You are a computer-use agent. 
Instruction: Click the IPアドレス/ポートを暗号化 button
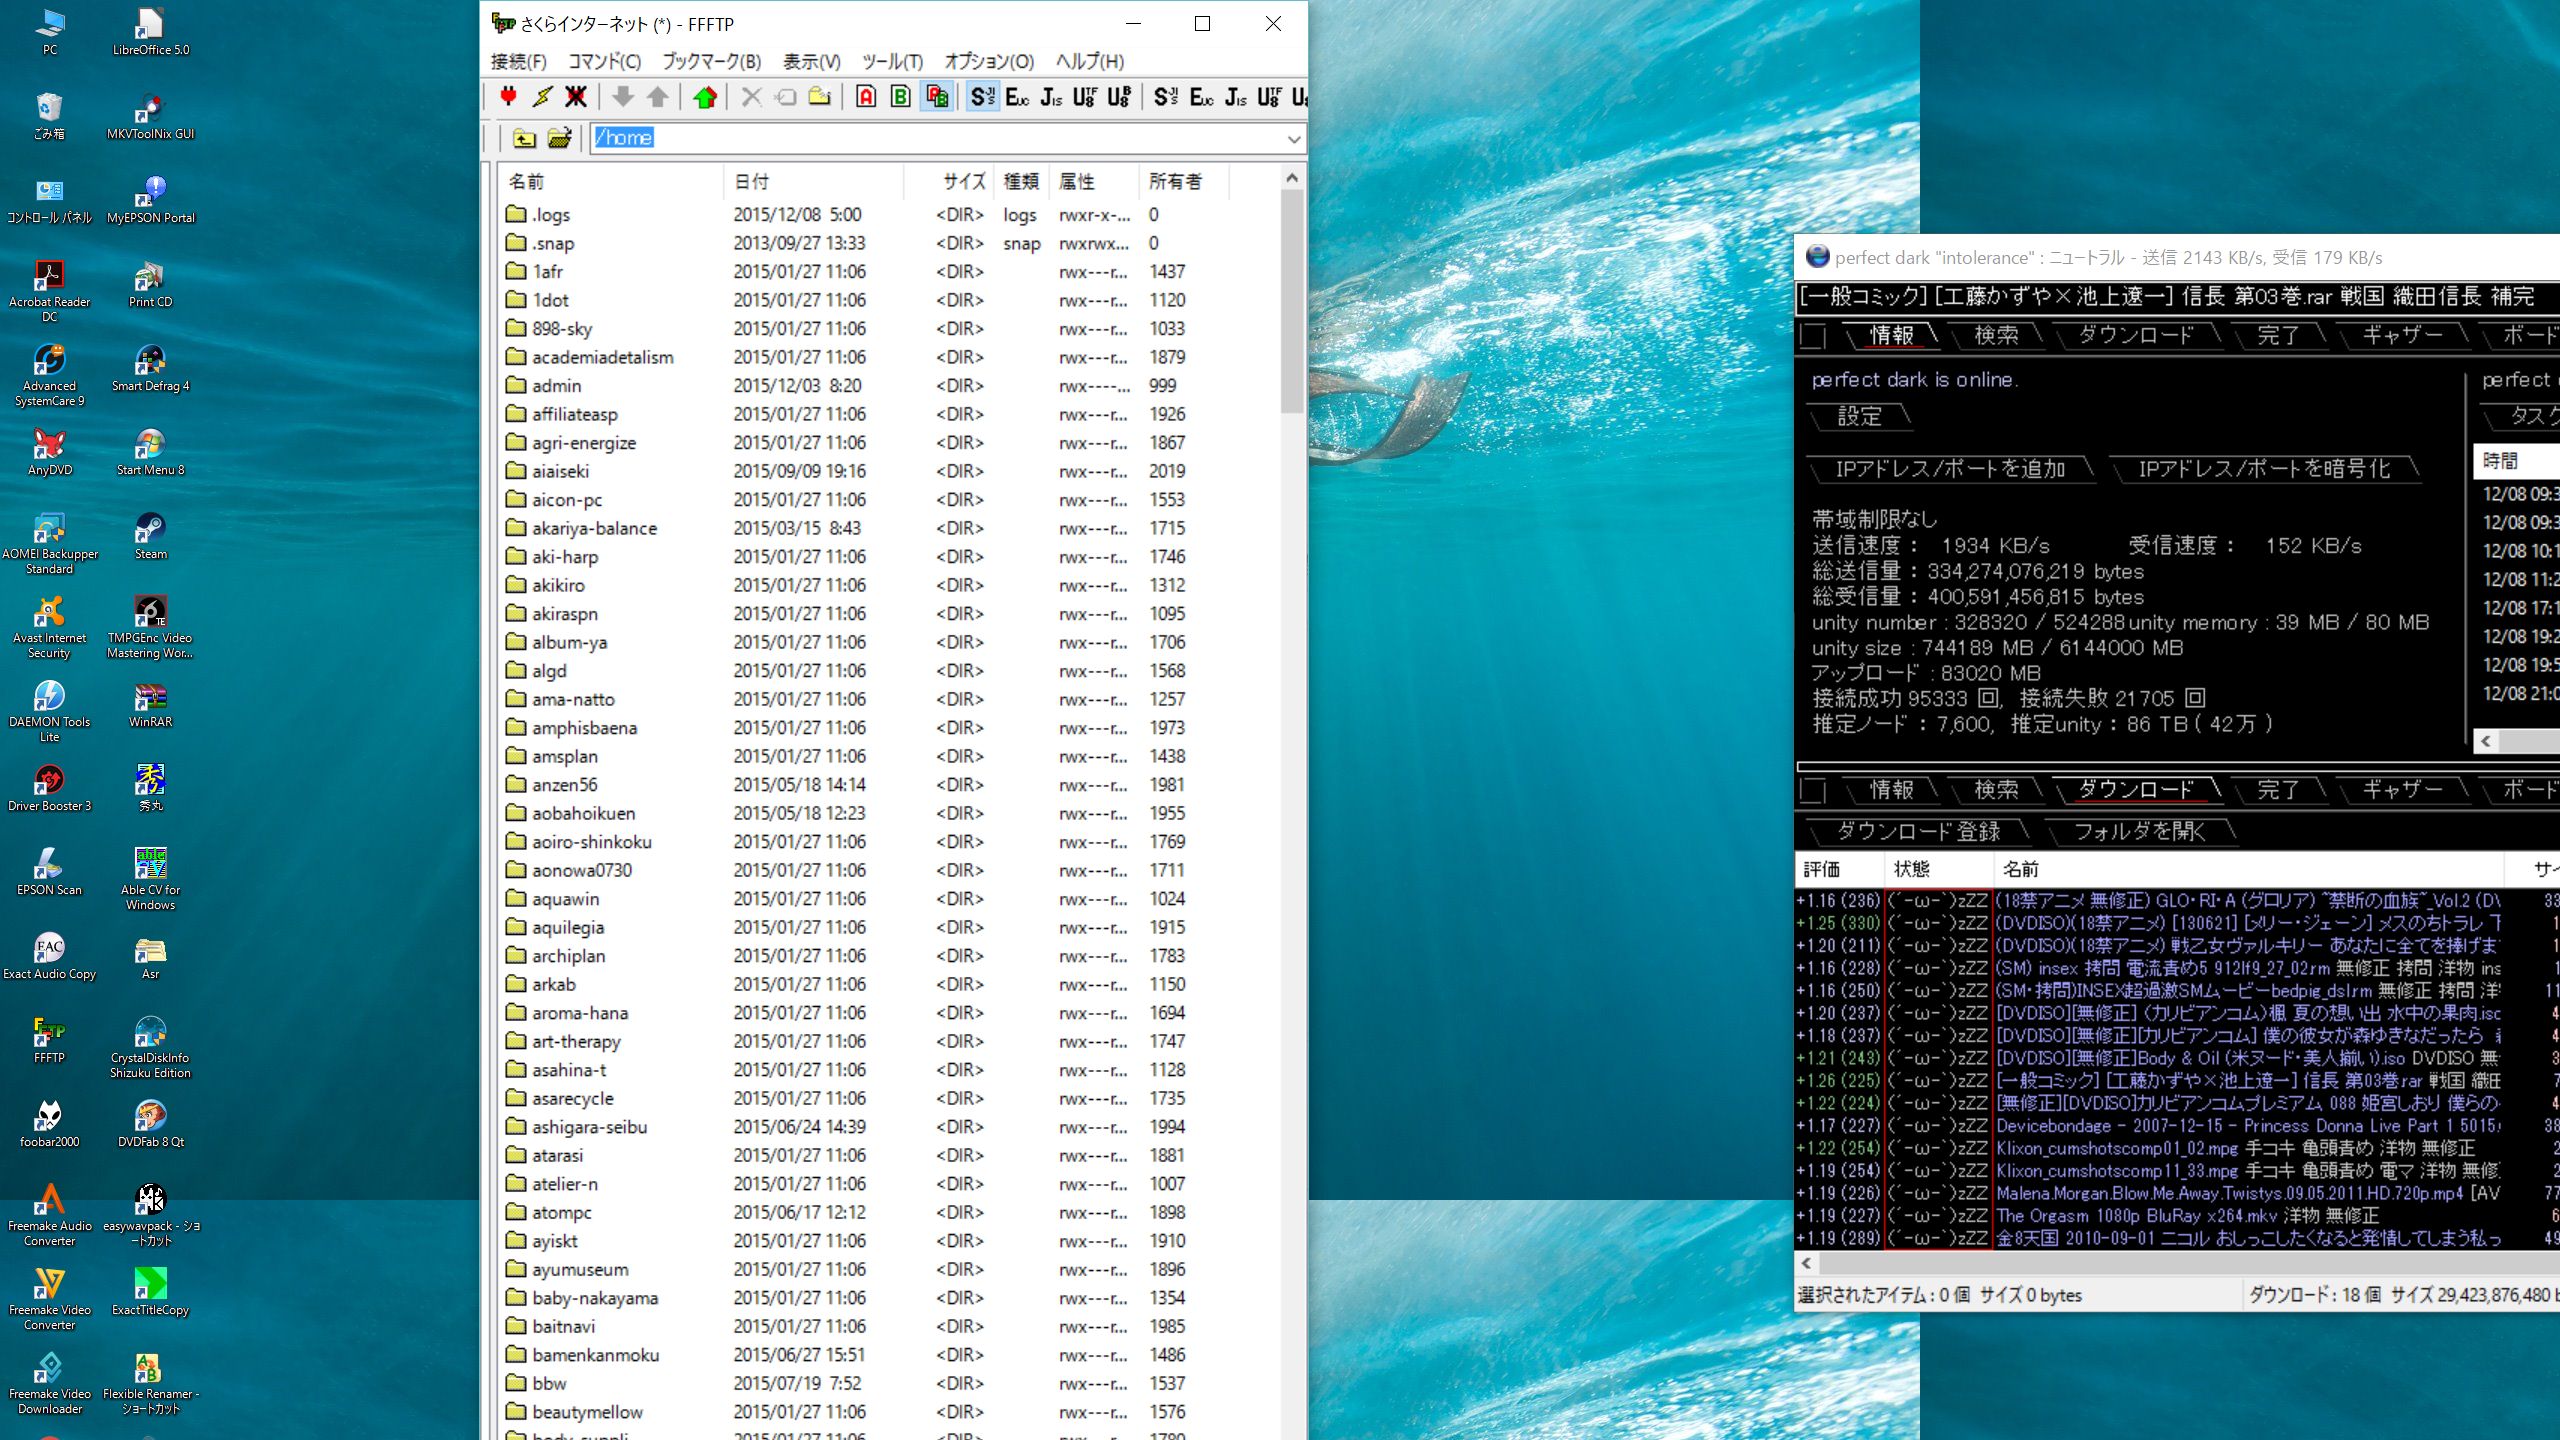click(2264, 469)
